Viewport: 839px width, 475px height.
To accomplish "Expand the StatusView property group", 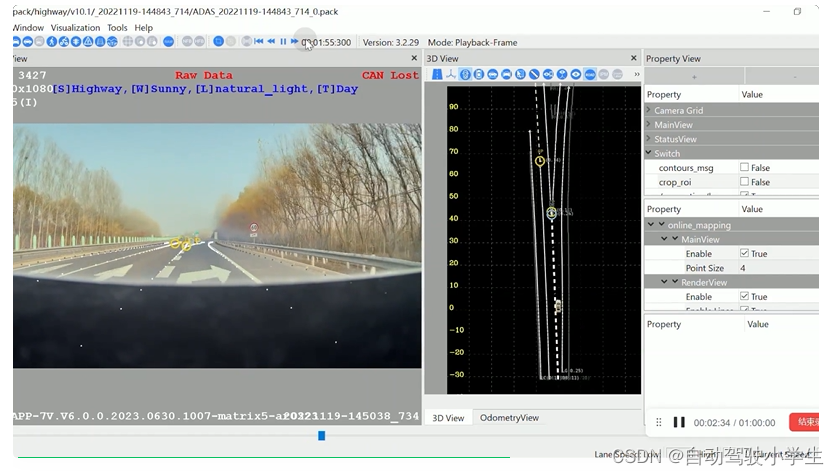I will point(649,139).
